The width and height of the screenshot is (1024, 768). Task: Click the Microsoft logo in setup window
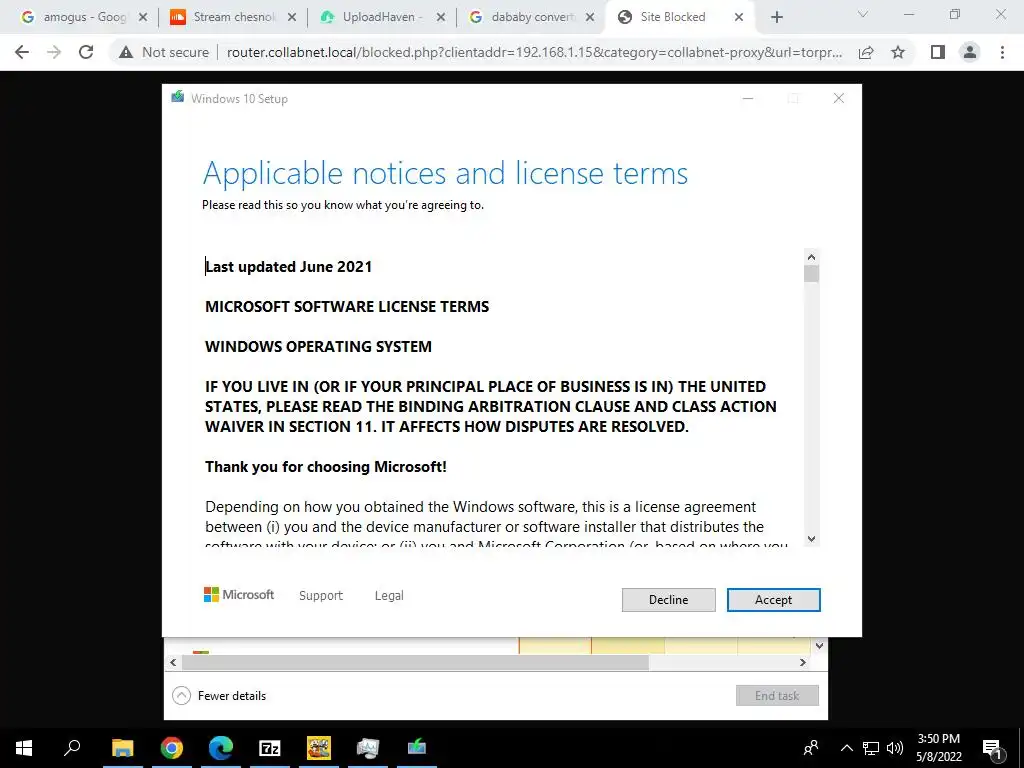click(x=239, y=594)
